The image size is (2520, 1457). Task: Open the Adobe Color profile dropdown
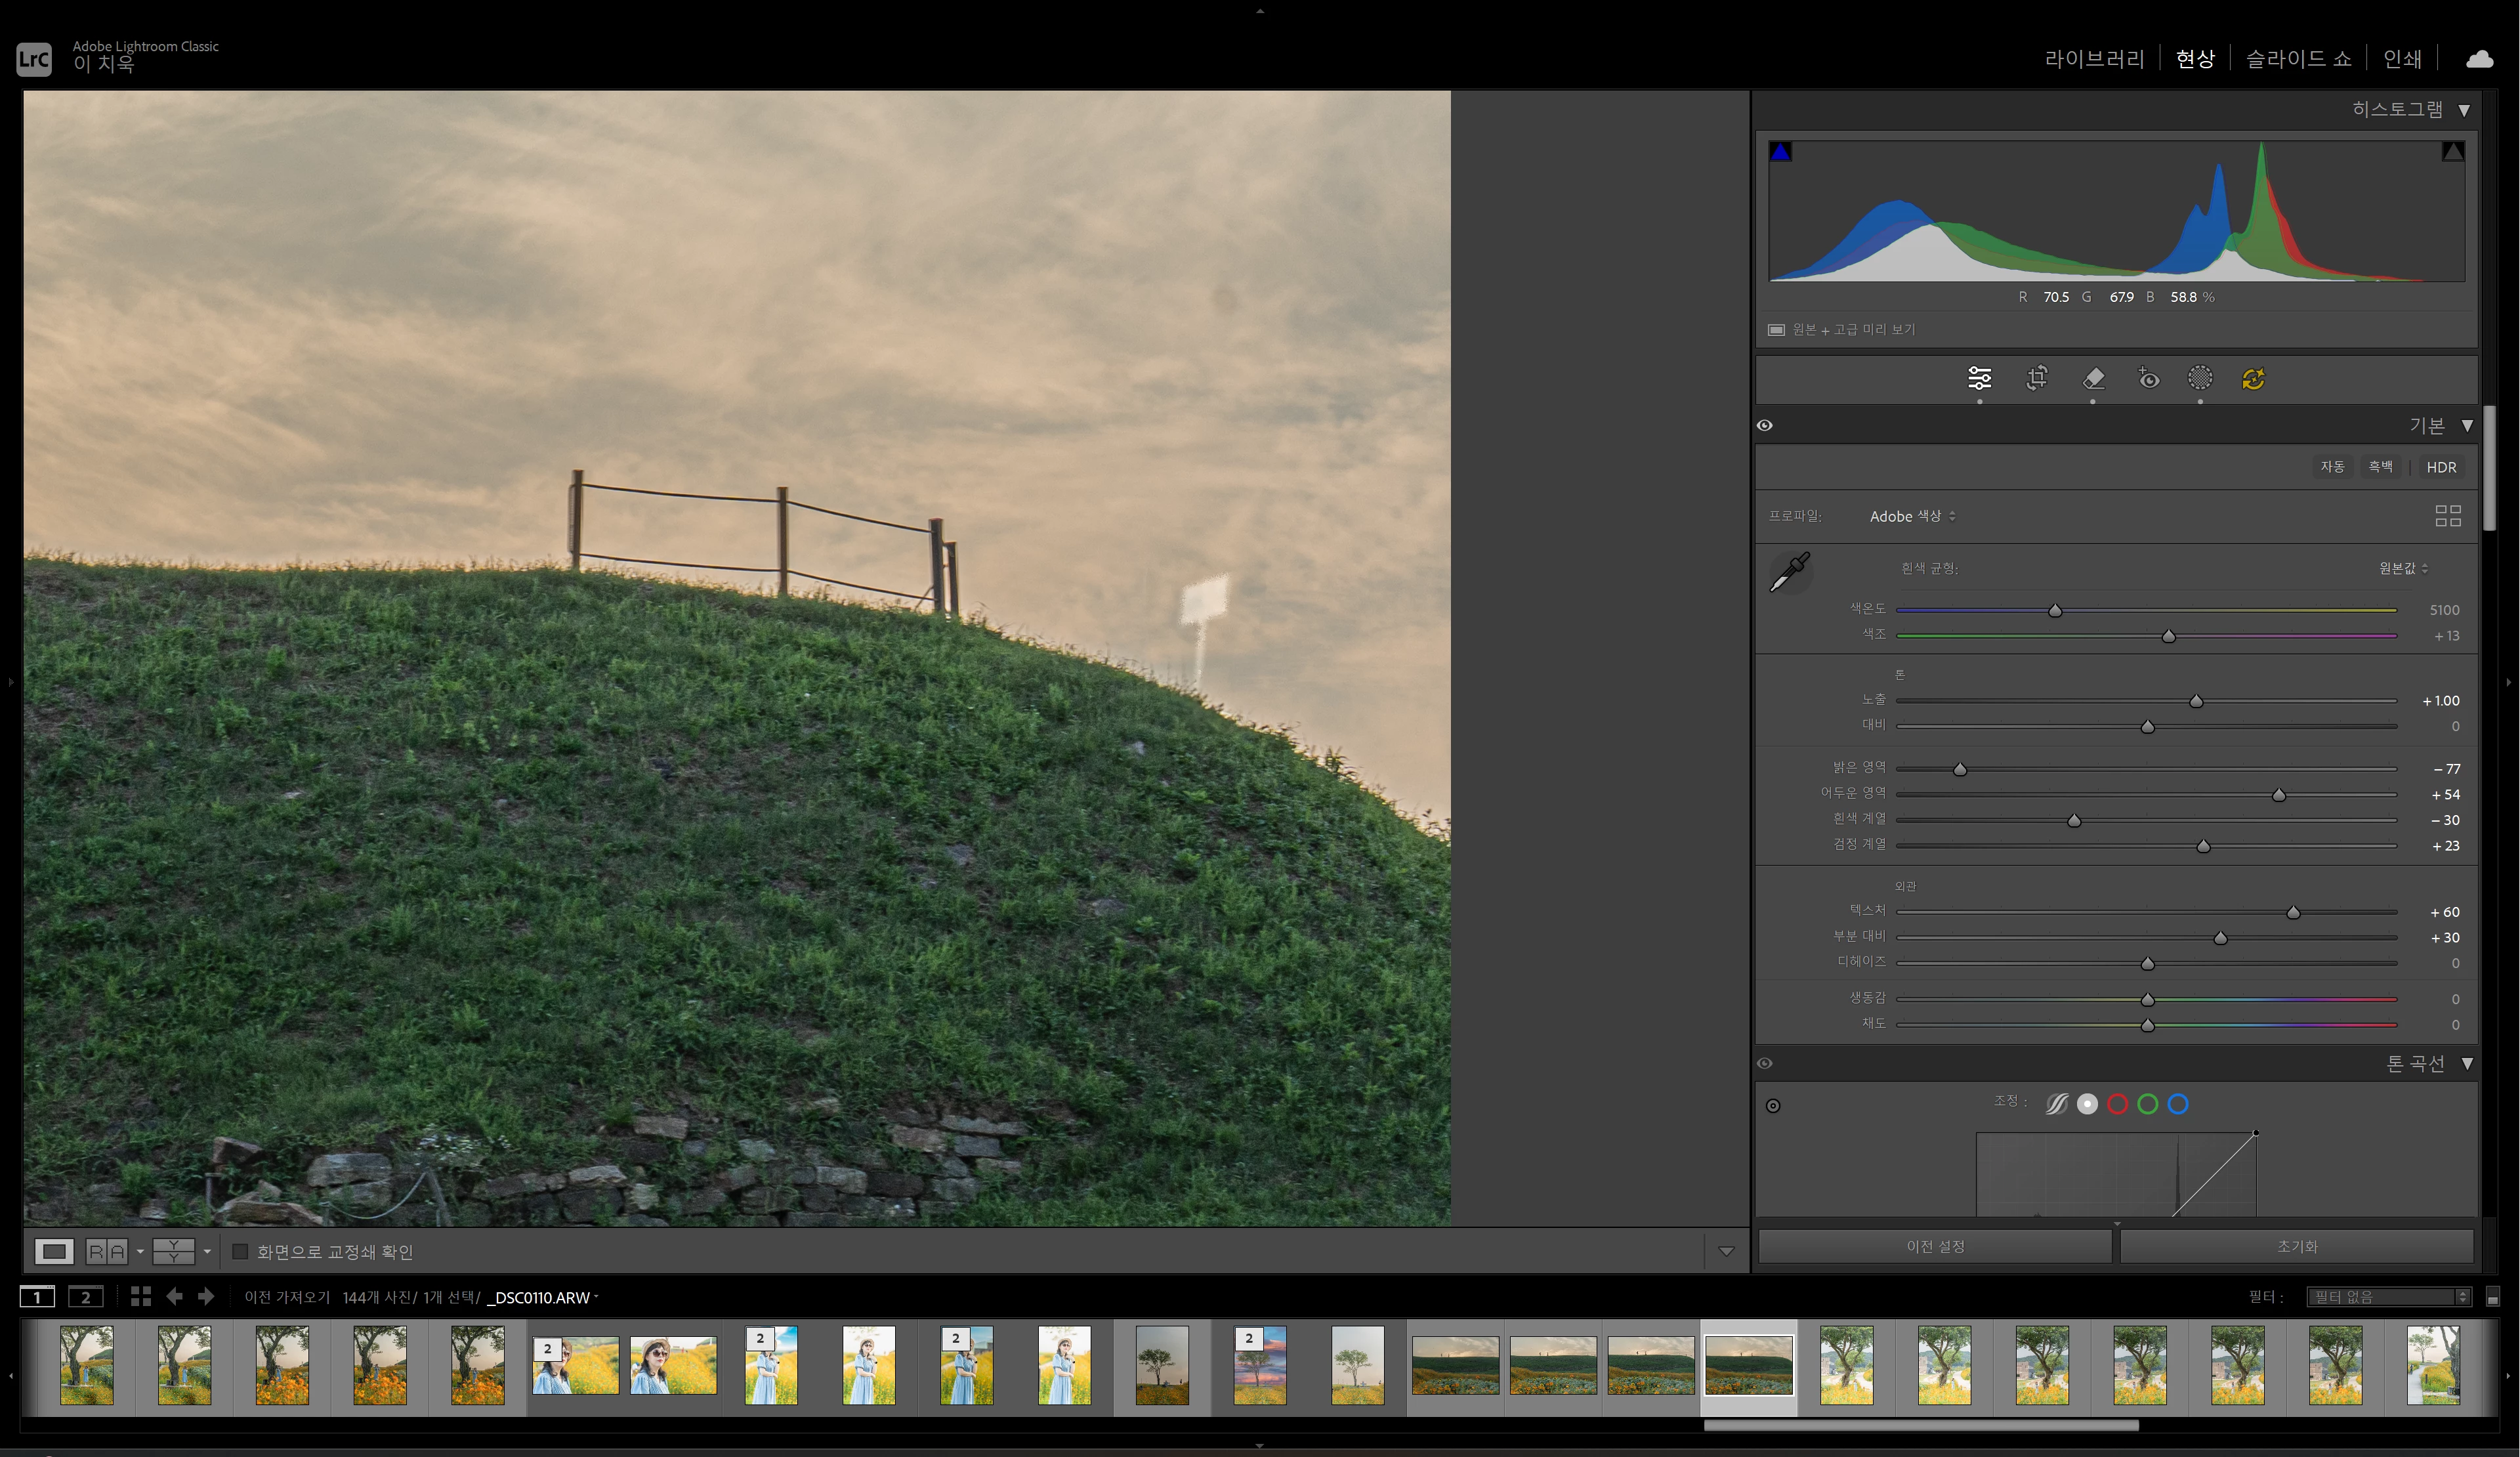(x=1911, y=516)
